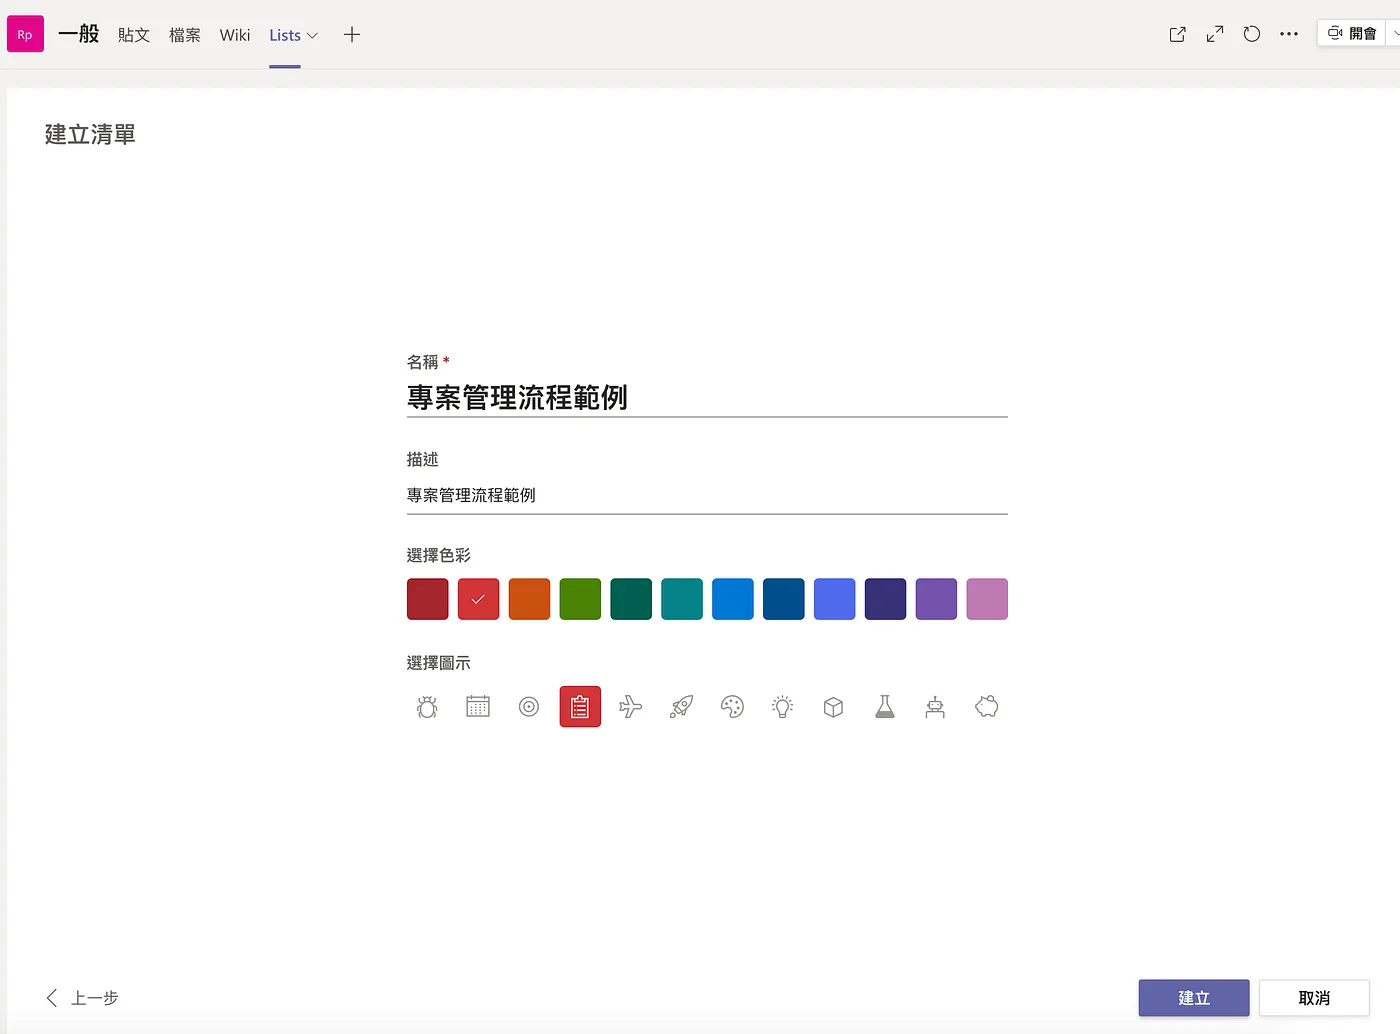Pick the teal color swatch

pyautogui.click(x=682, y=599)
